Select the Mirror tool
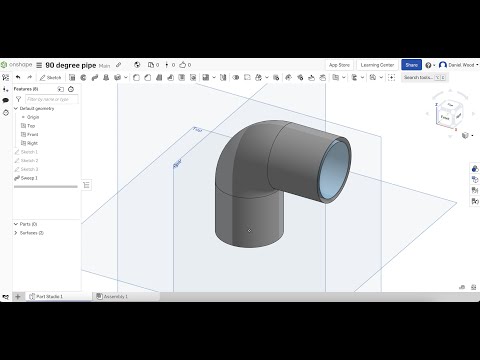 [223, 77]
